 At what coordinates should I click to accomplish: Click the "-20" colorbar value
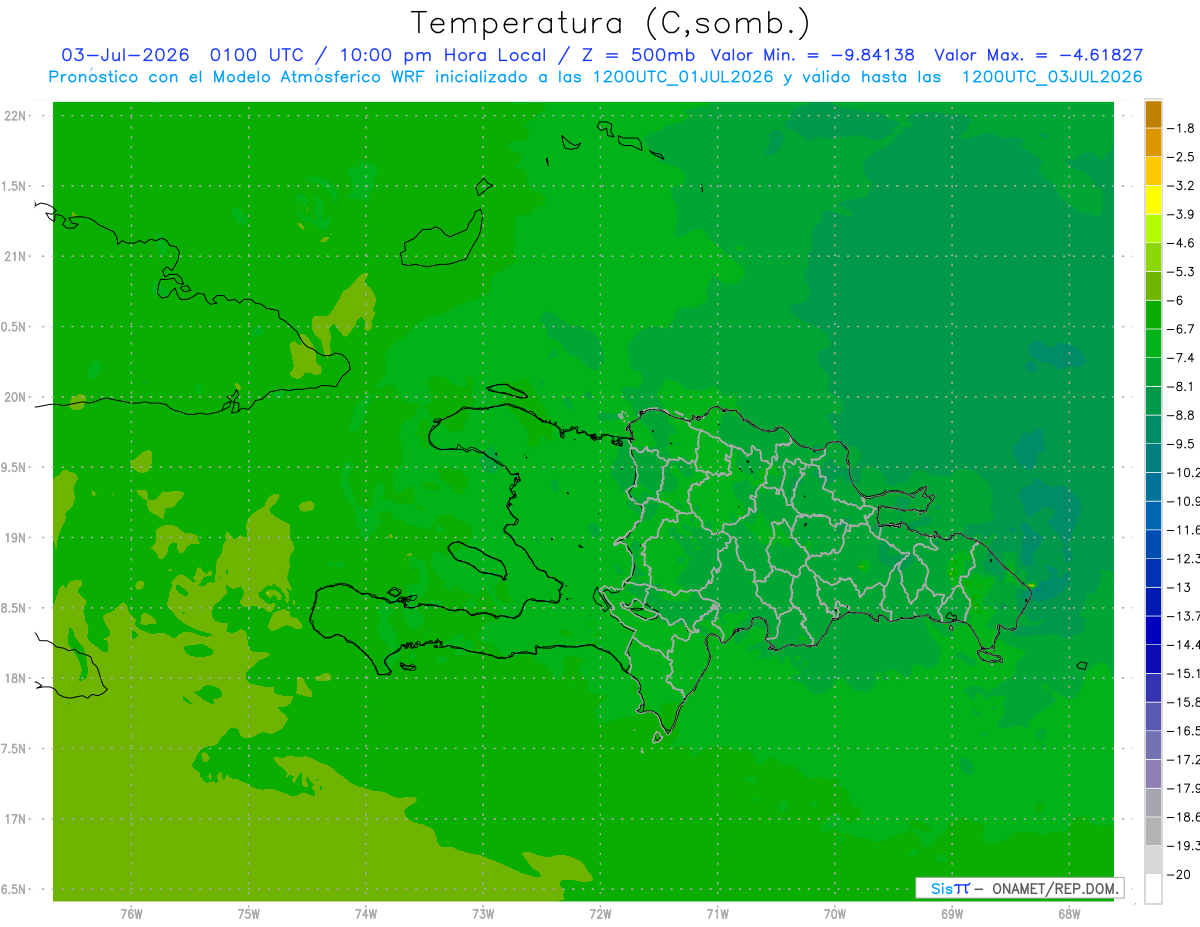point(1178,875)
